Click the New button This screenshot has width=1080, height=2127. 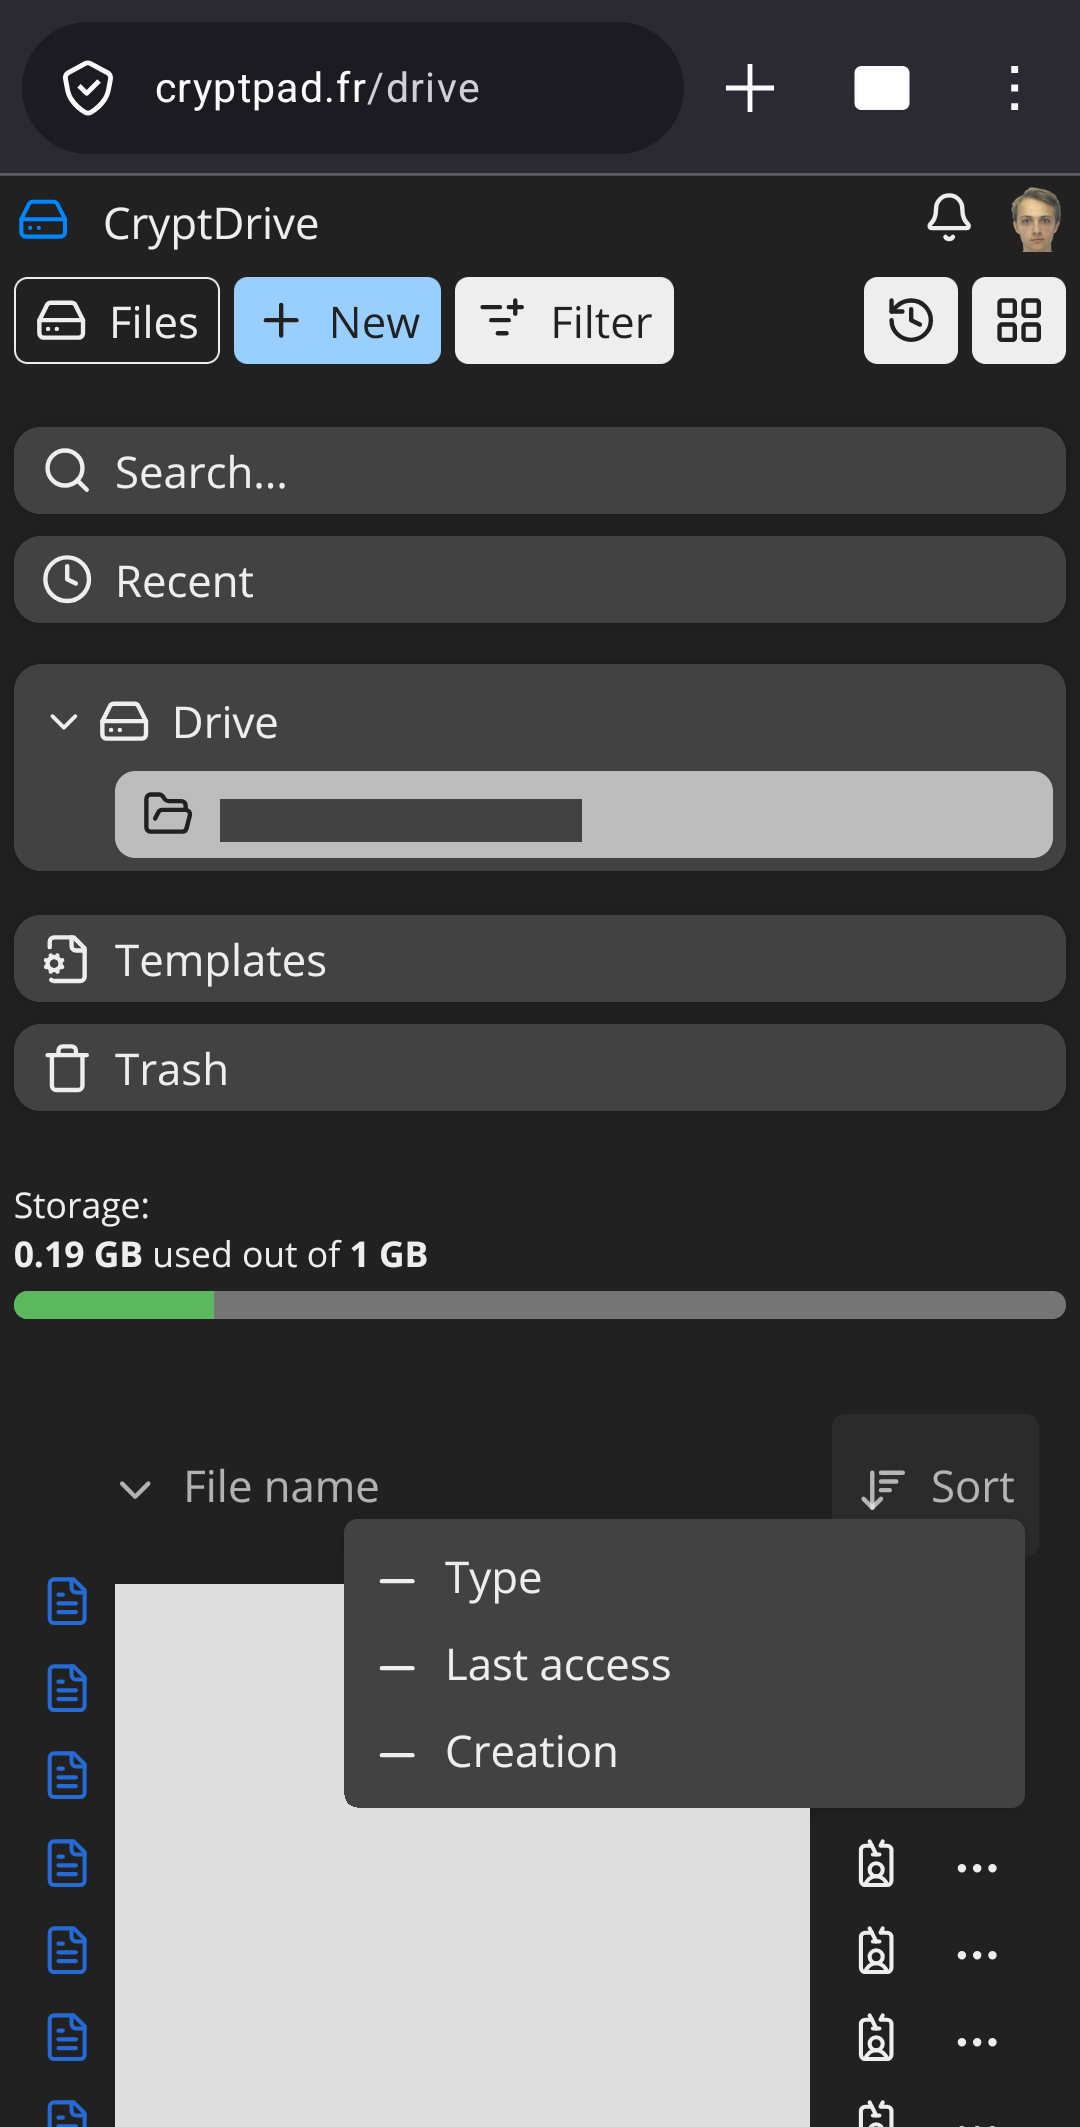[337, 321]
